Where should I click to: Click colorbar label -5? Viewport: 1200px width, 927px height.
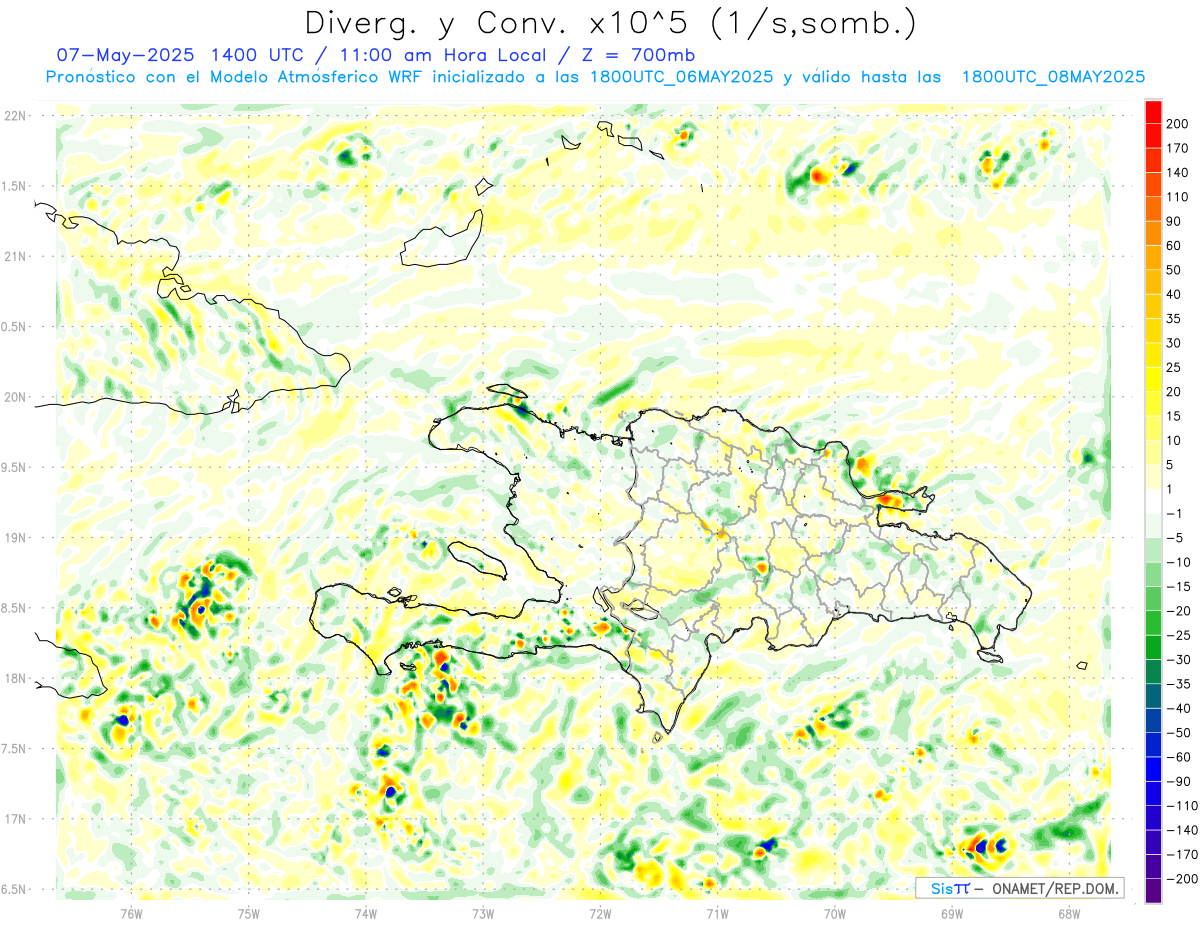1174,538
